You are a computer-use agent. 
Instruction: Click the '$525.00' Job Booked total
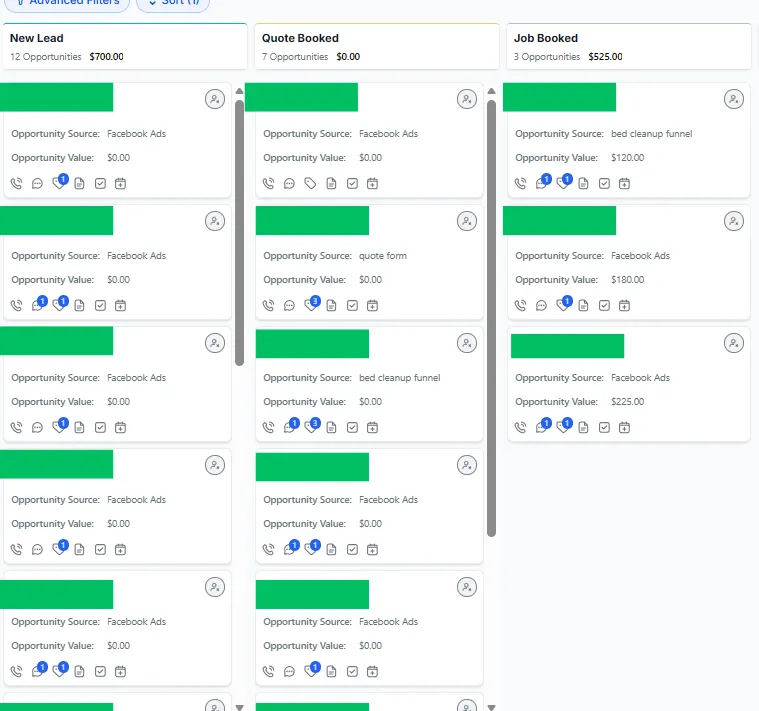pyautogui.click(x=606, y=57)
